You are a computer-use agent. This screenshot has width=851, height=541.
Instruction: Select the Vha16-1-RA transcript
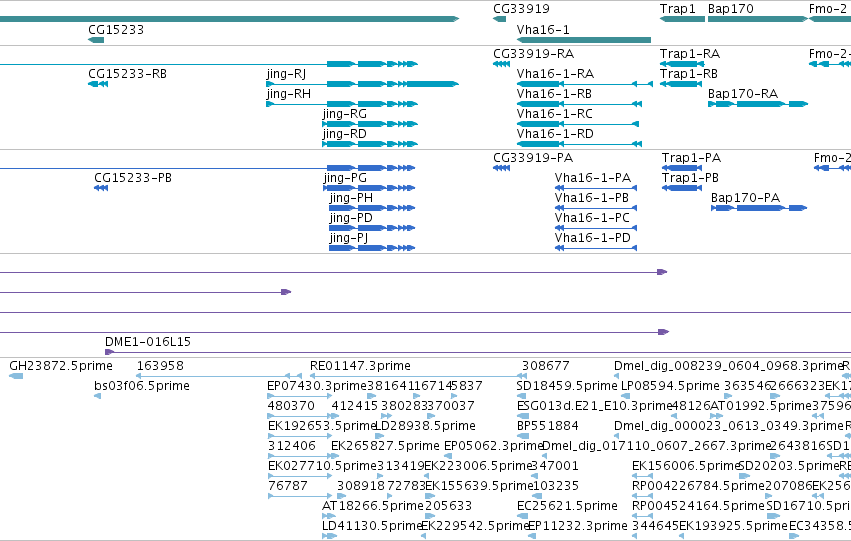click(585, 84)
